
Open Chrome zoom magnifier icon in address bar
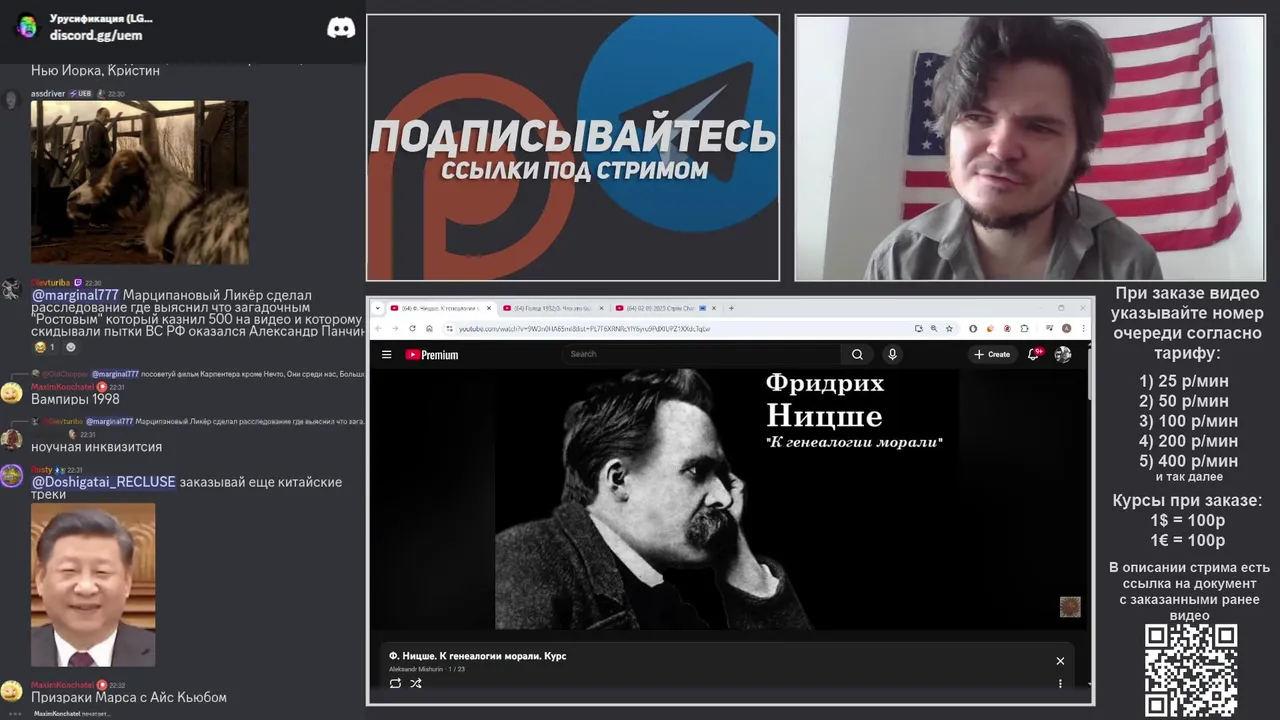coord(934,328)
